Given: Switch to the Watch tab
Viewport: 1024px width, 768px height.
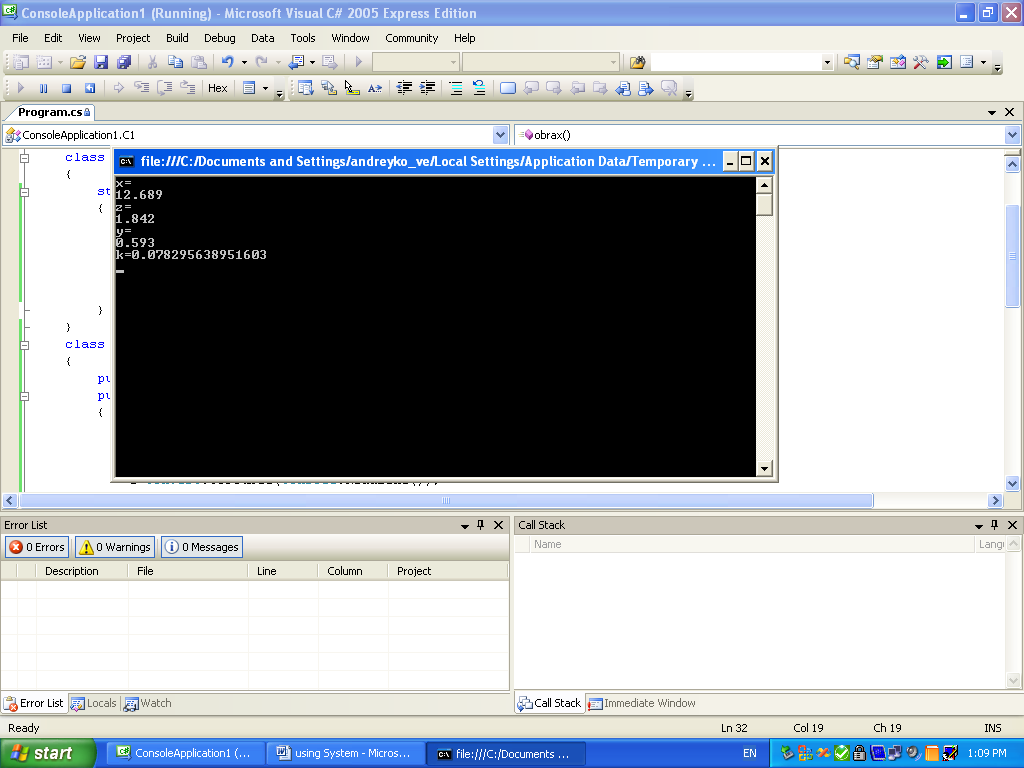Looking at the screenshot, I should [148, 703].
